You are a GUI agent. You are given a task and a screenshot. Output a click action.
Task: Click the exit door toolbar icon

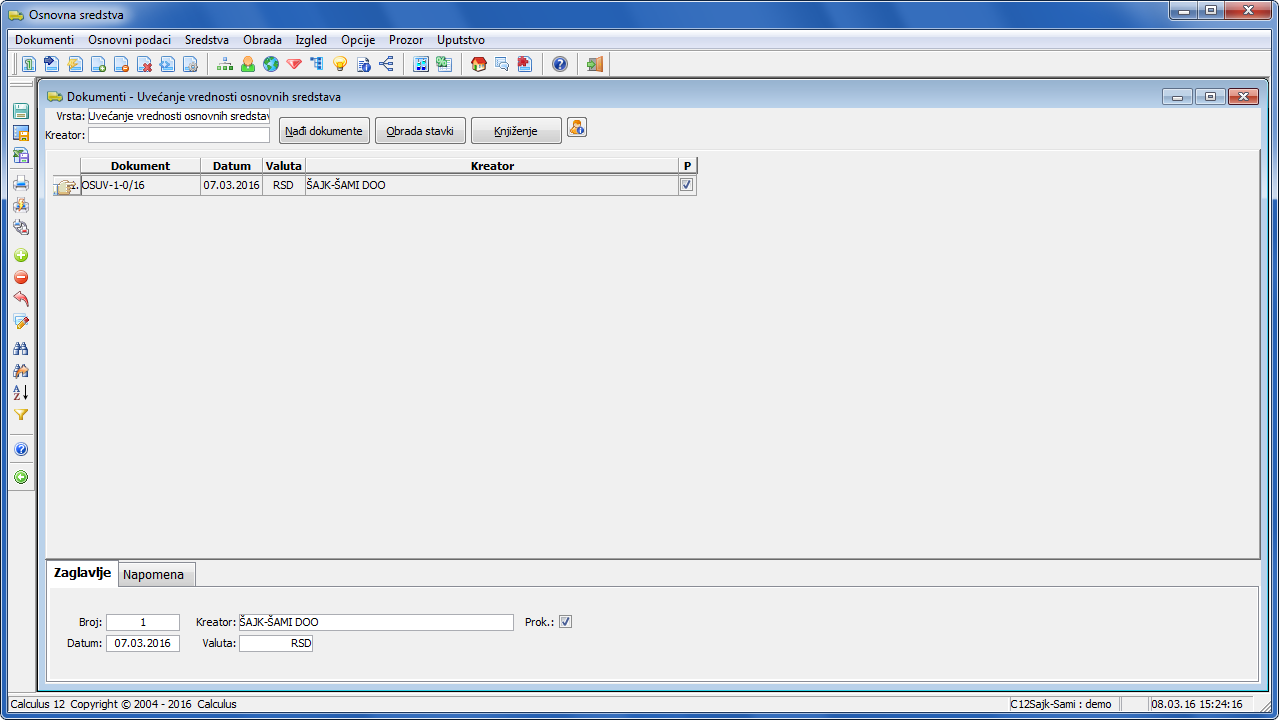[x=595, y=64]
